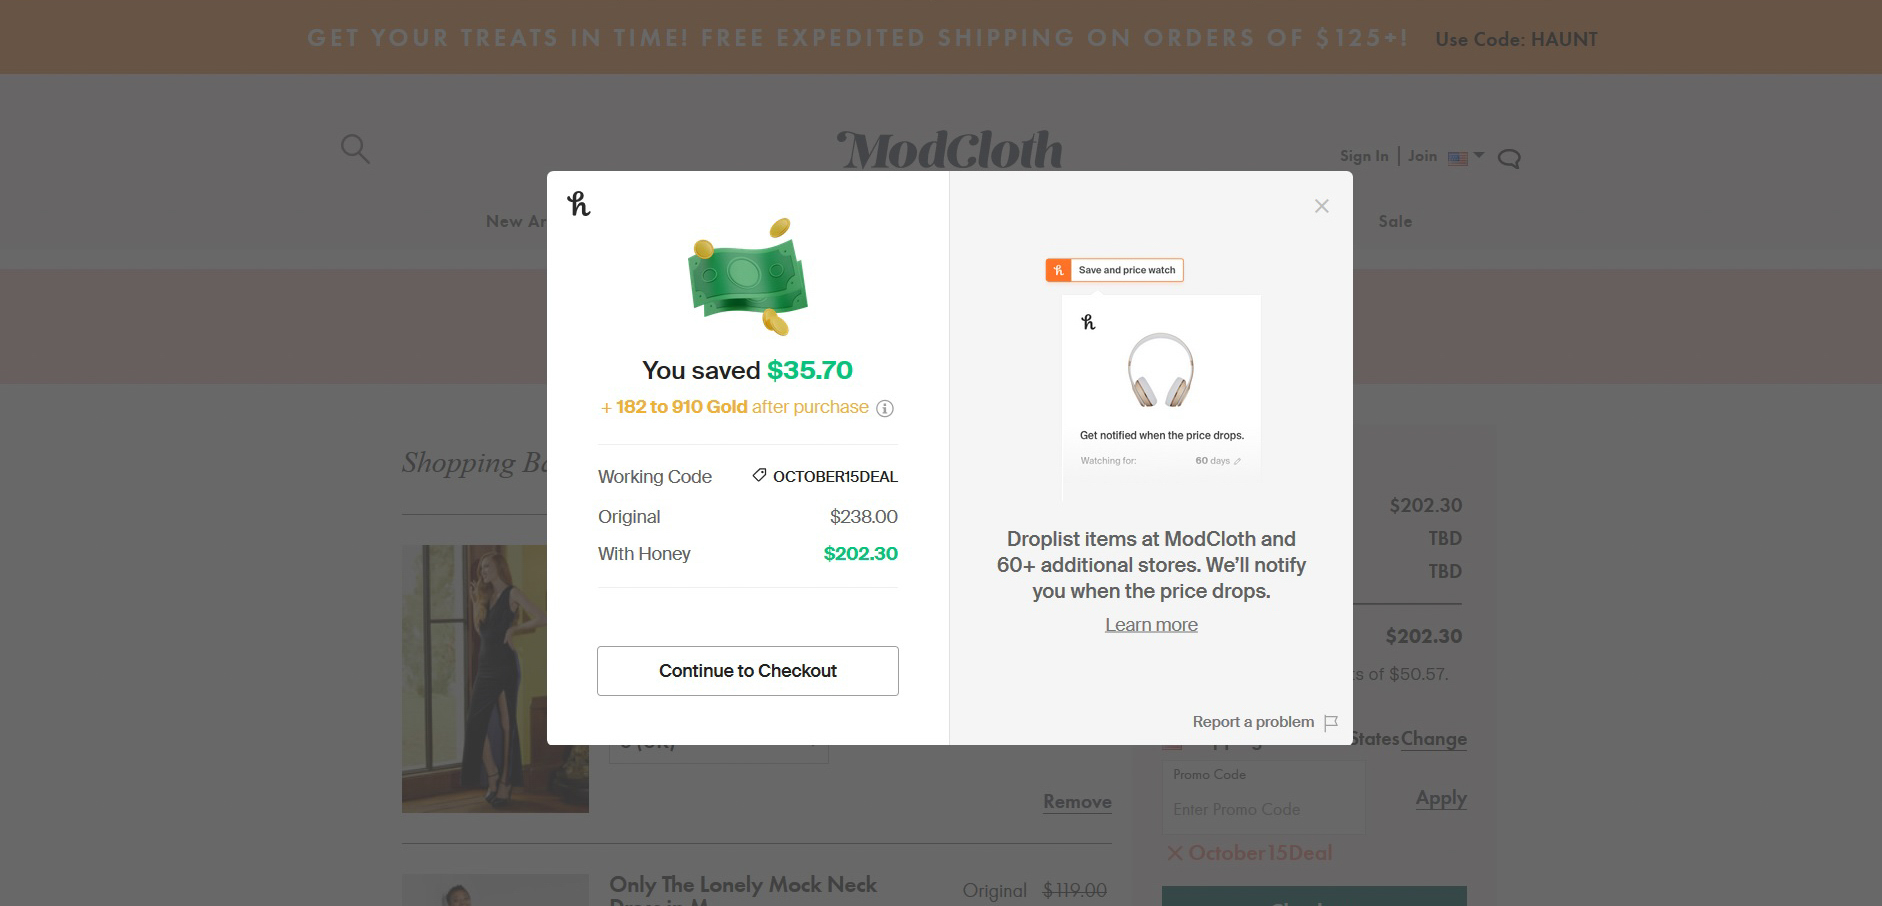Viewport: 1882px width, 906px height.
Task: Open the chat bubble icon
Action: (1509, 158)
